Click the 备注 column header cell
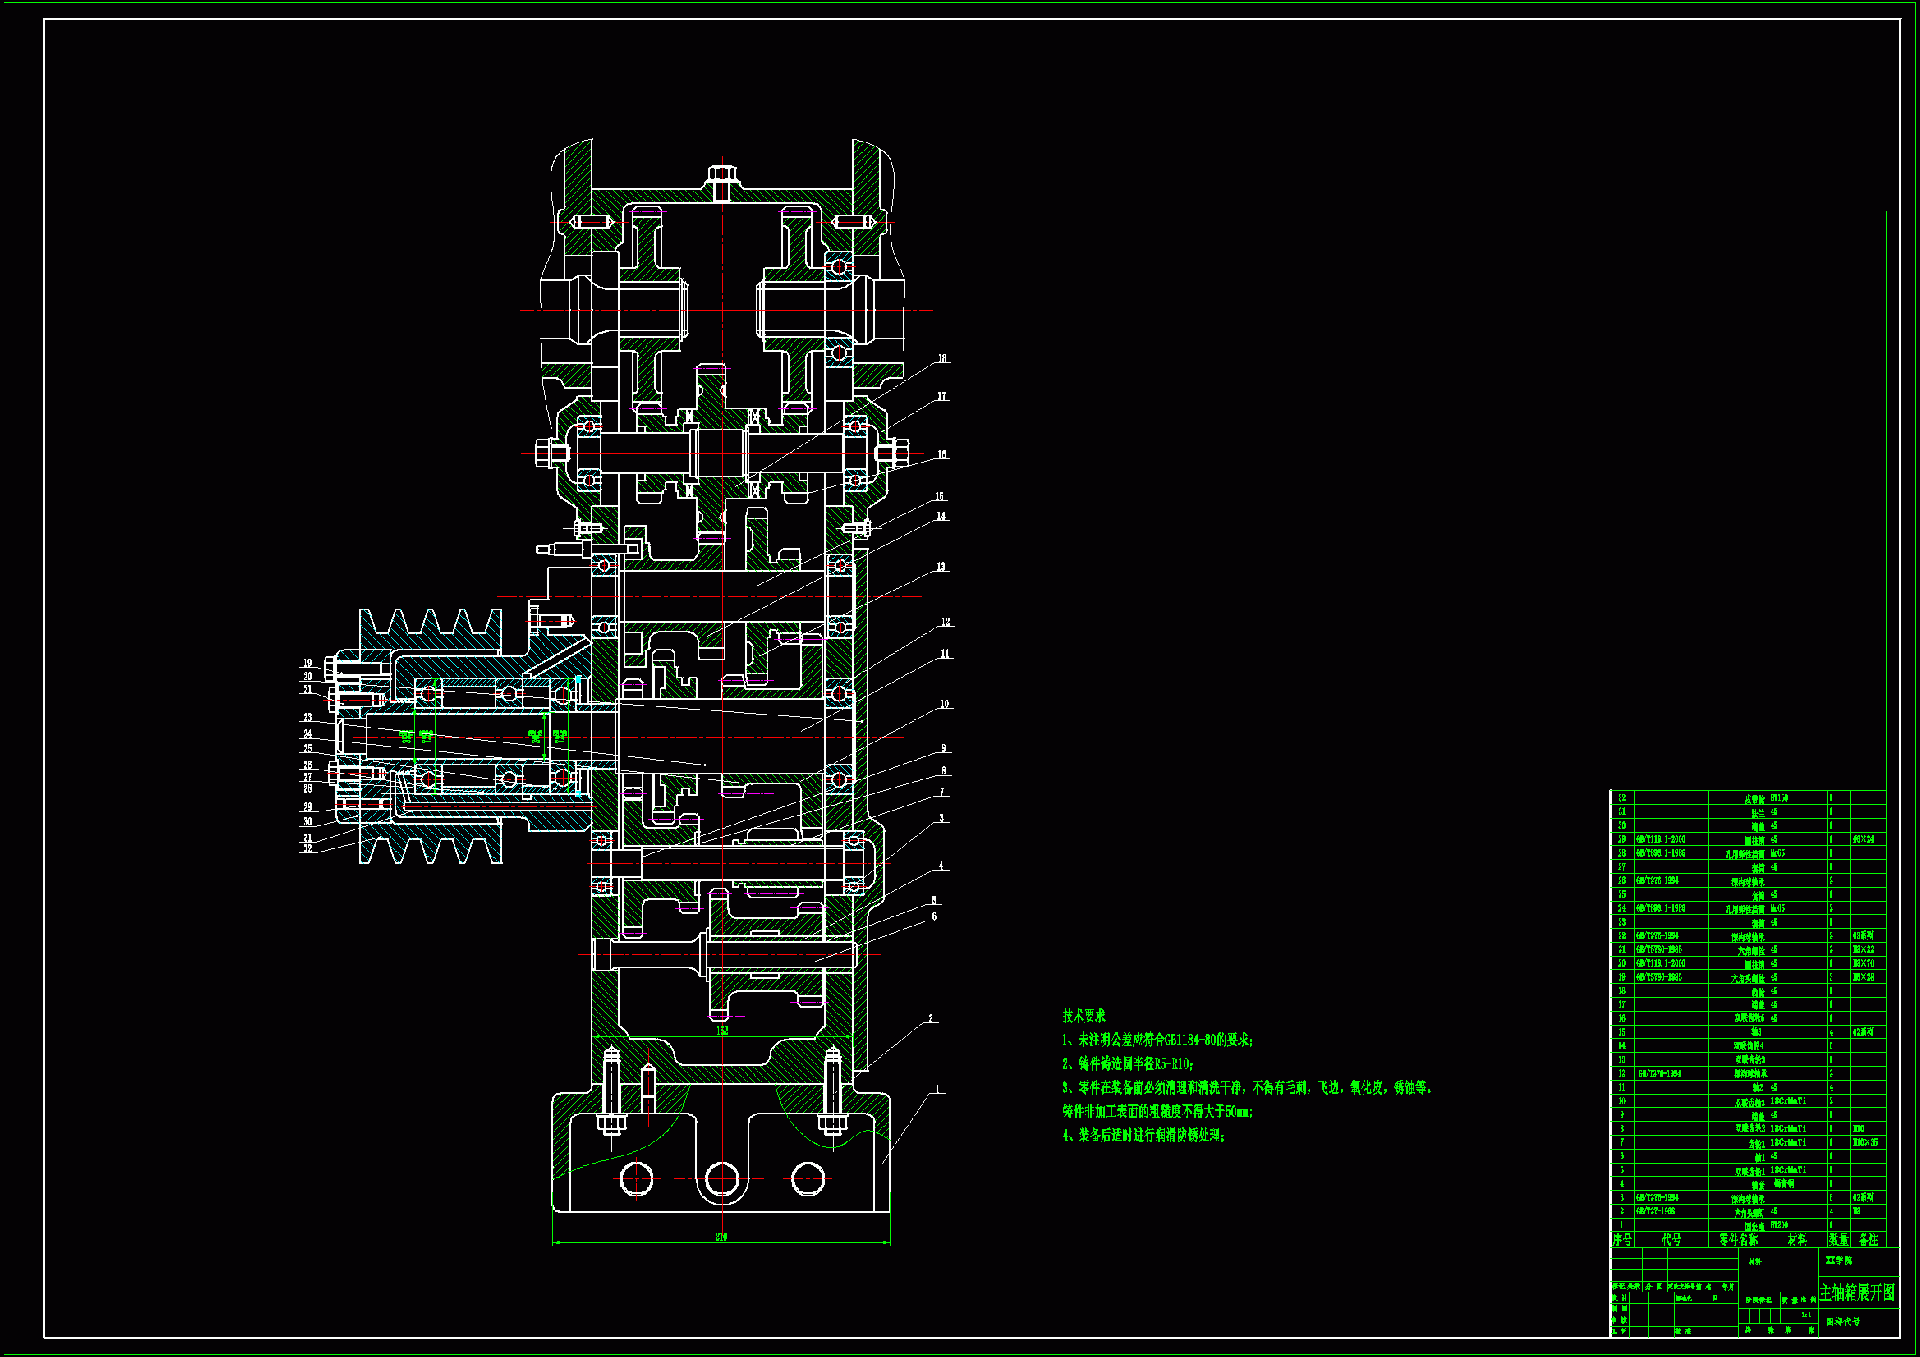 (x=1868, y=1239)
